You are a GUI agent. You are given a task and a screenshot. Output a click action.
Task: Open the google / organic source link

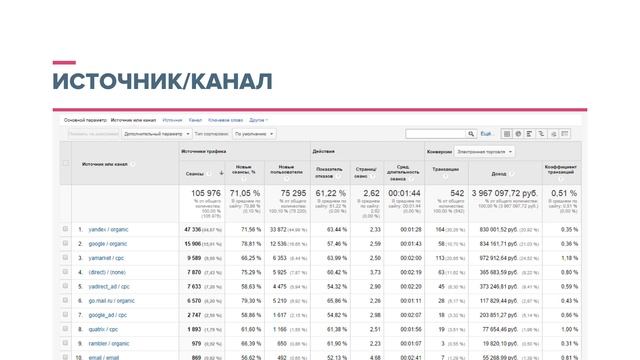pos(108,244)
